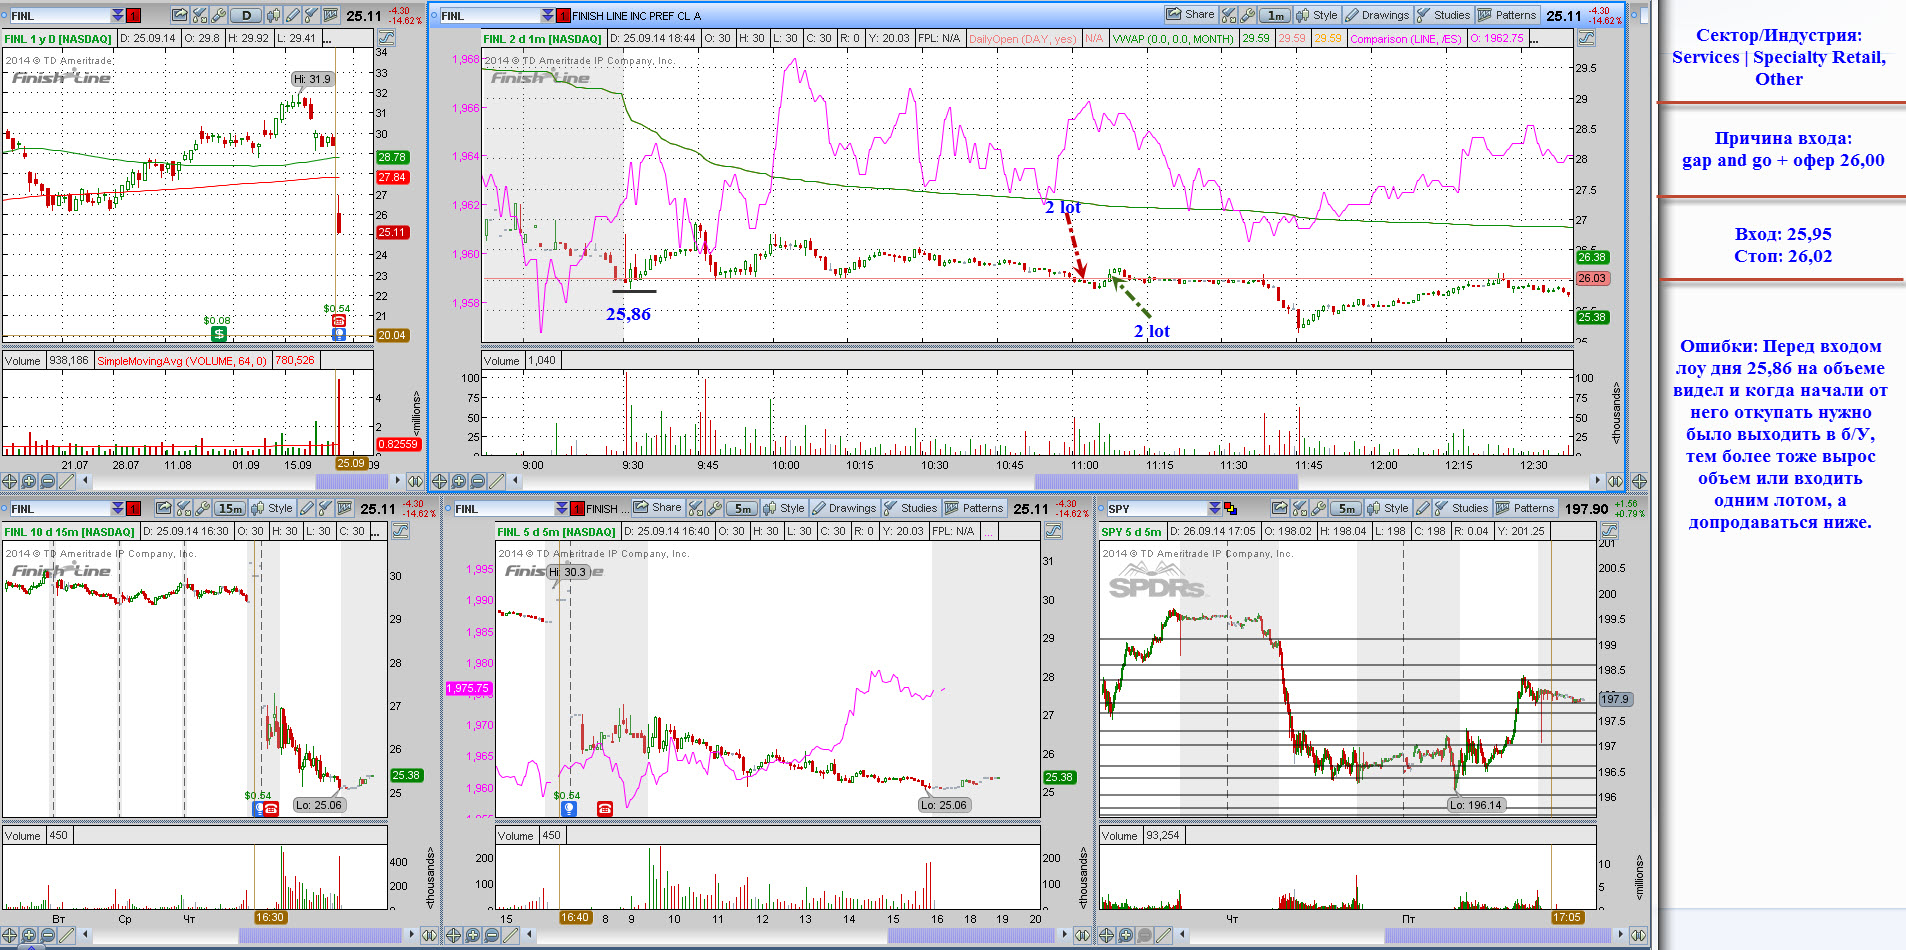Expand the '...' status overflow on FINL 1m chart
The width and height of the screenshot is (1906, 950).
pos(1536,39)
